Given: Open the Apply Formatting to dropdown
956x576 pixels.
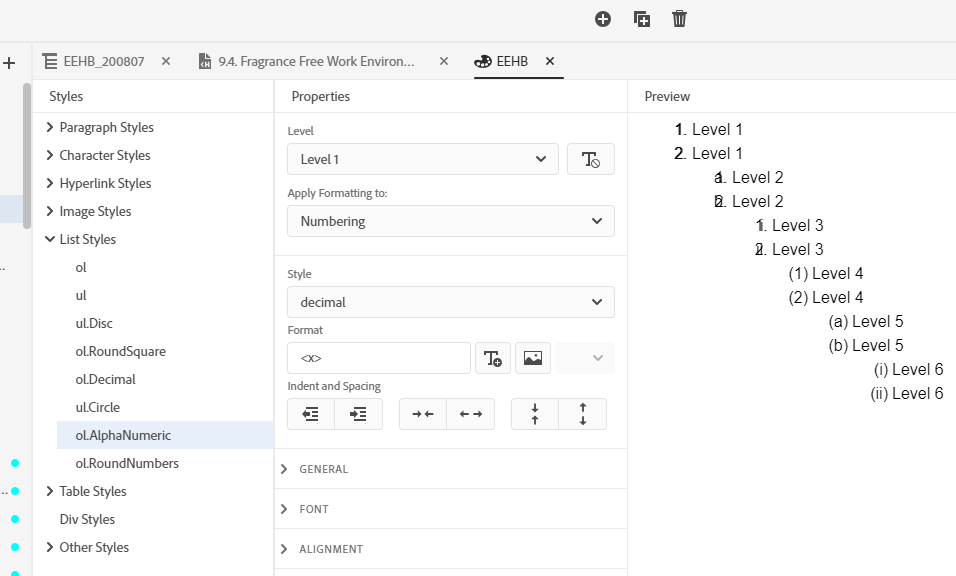Looking at the screenshot, I should tap(450, 221).
